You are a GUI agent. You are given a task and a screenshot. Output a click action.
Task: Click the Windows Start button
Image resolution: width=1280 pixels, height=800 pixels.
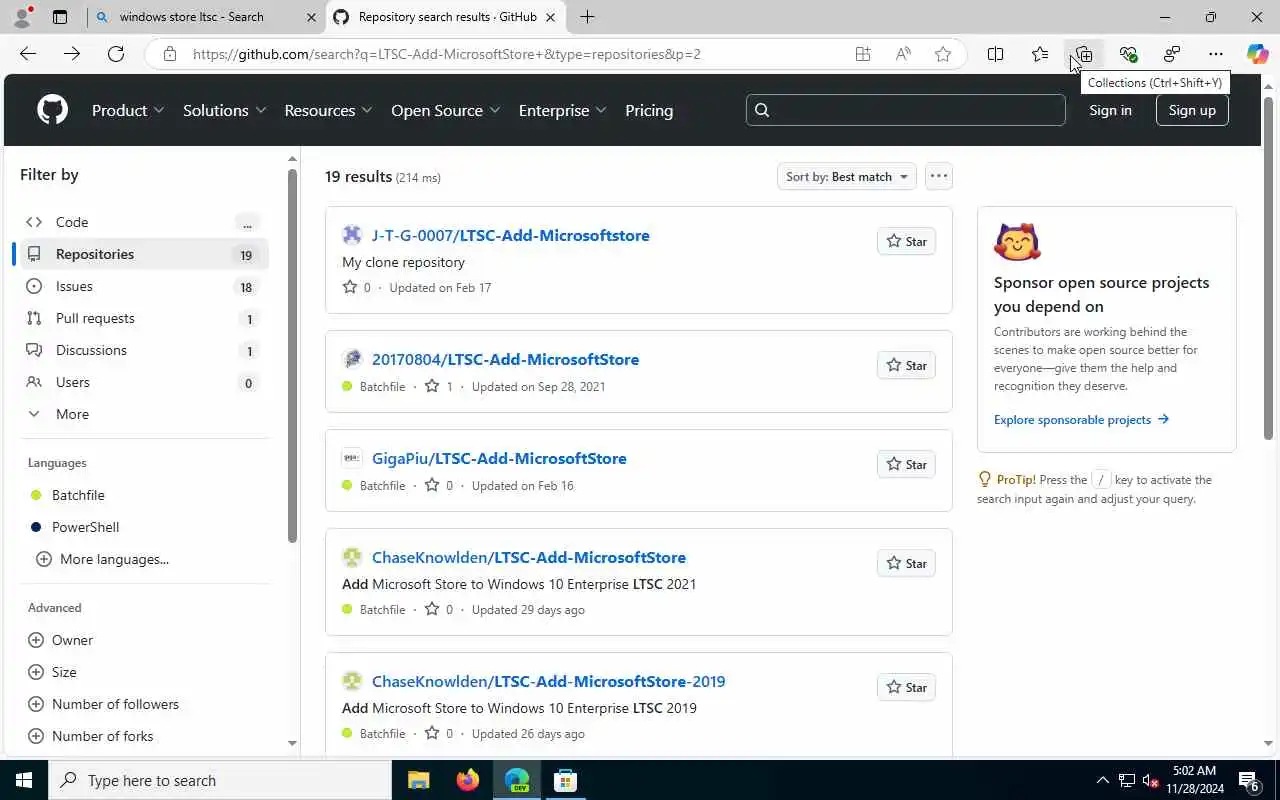pos(24,780)
